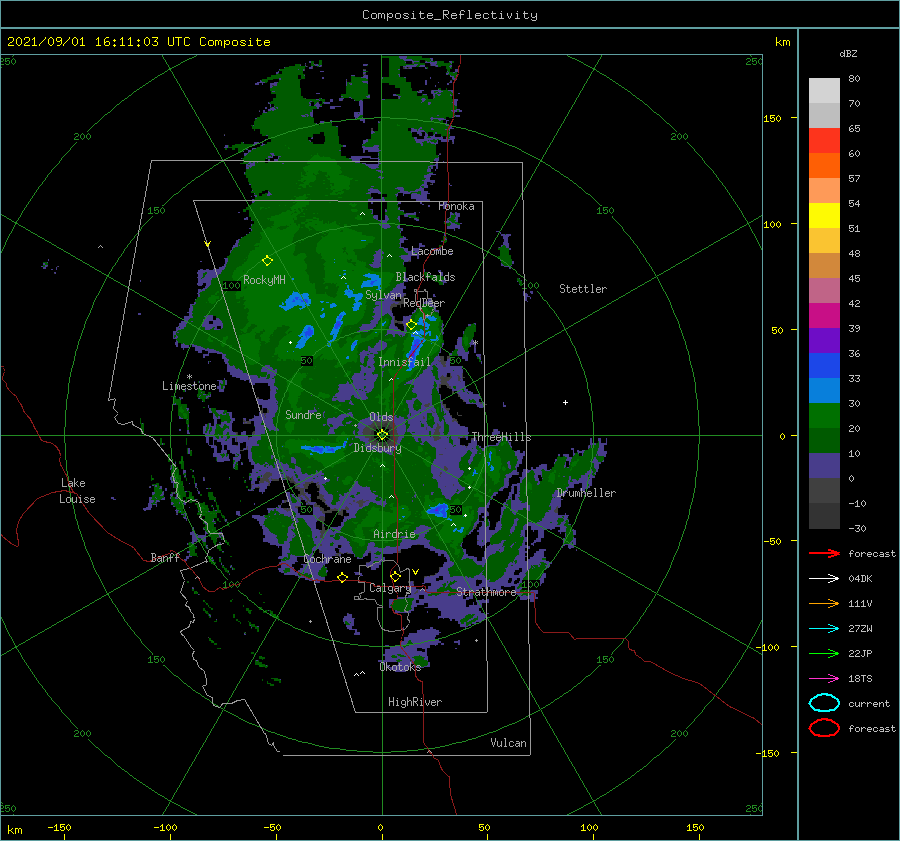Image resolution: width=900 pixels, height=841 pixels.
Task: Click the Didsbury town label
Action: click(377, 448)
